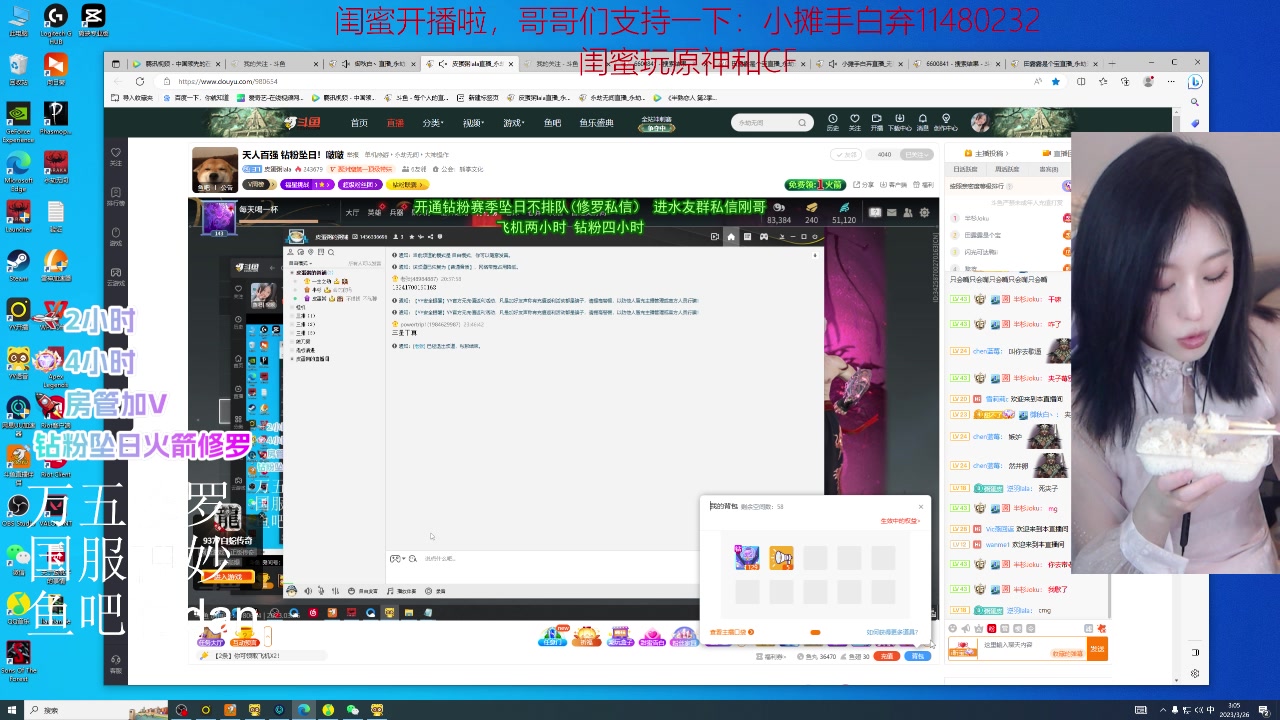Click the 客户端 link below title
This screenshot has height=720, width=1280.
tap(894, 185)
